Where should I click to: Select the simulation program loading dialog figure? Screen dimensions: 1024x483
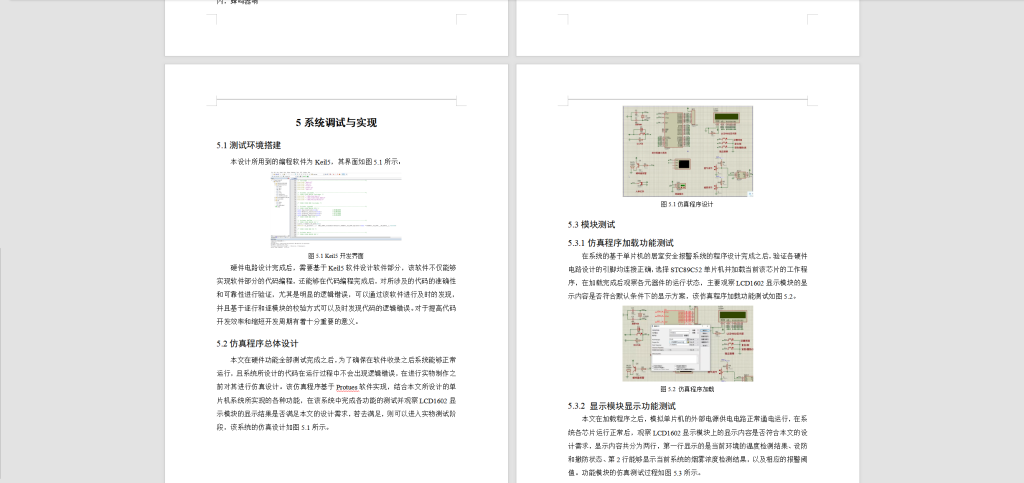(688, 343)
